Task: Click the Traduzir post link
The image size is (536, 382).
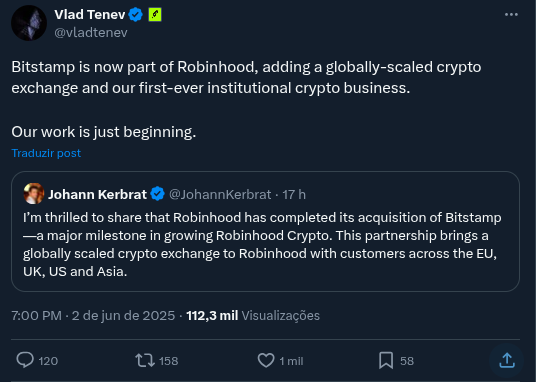Action: (x=46, y=153)
